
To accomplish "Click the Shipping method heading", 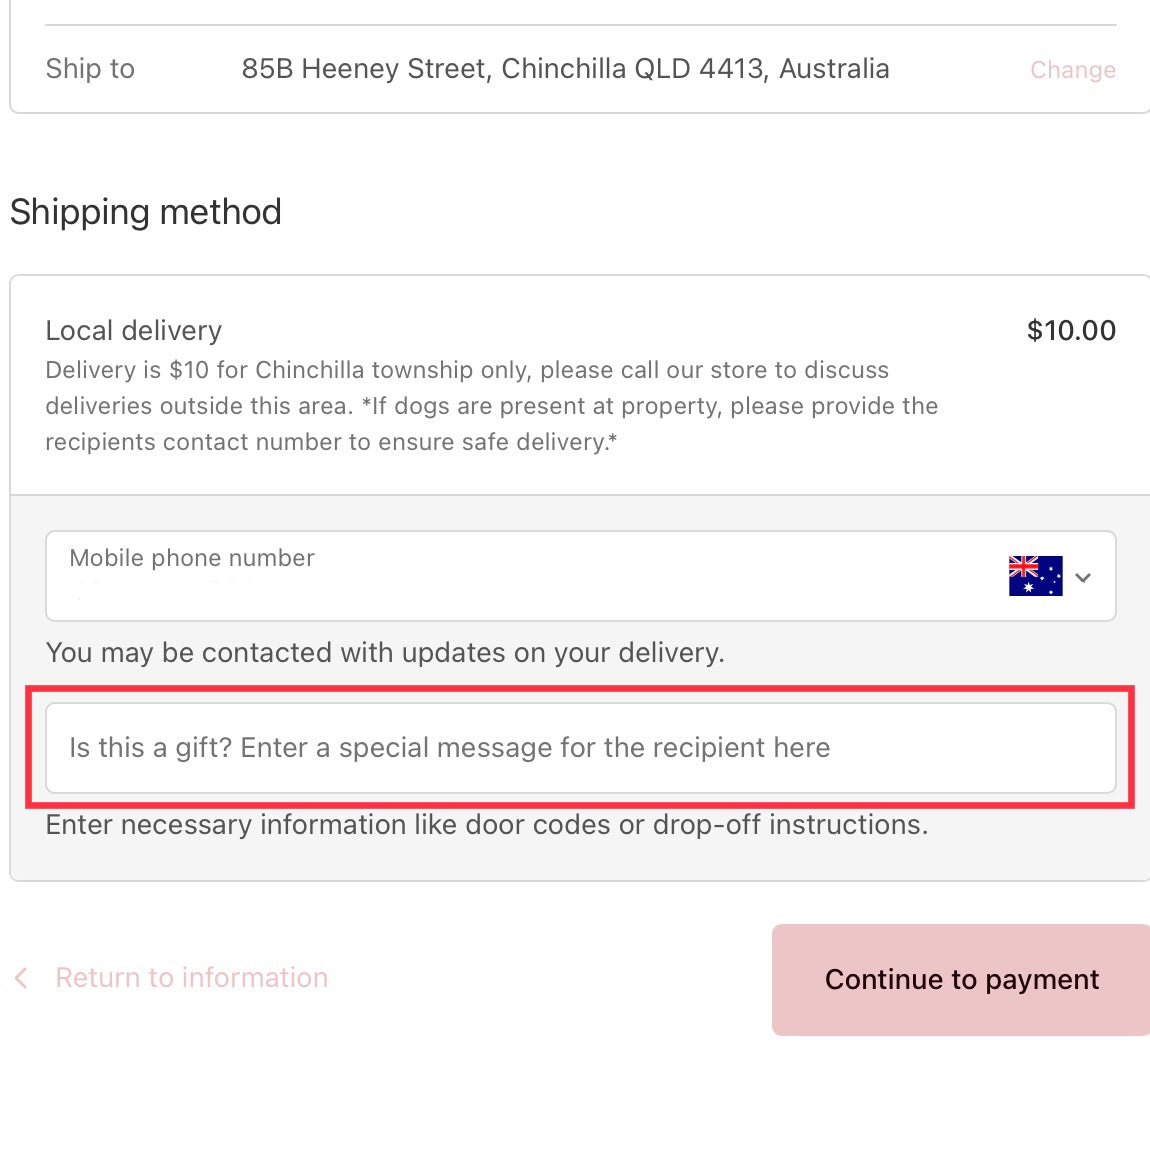I will [x=146, y=212].
